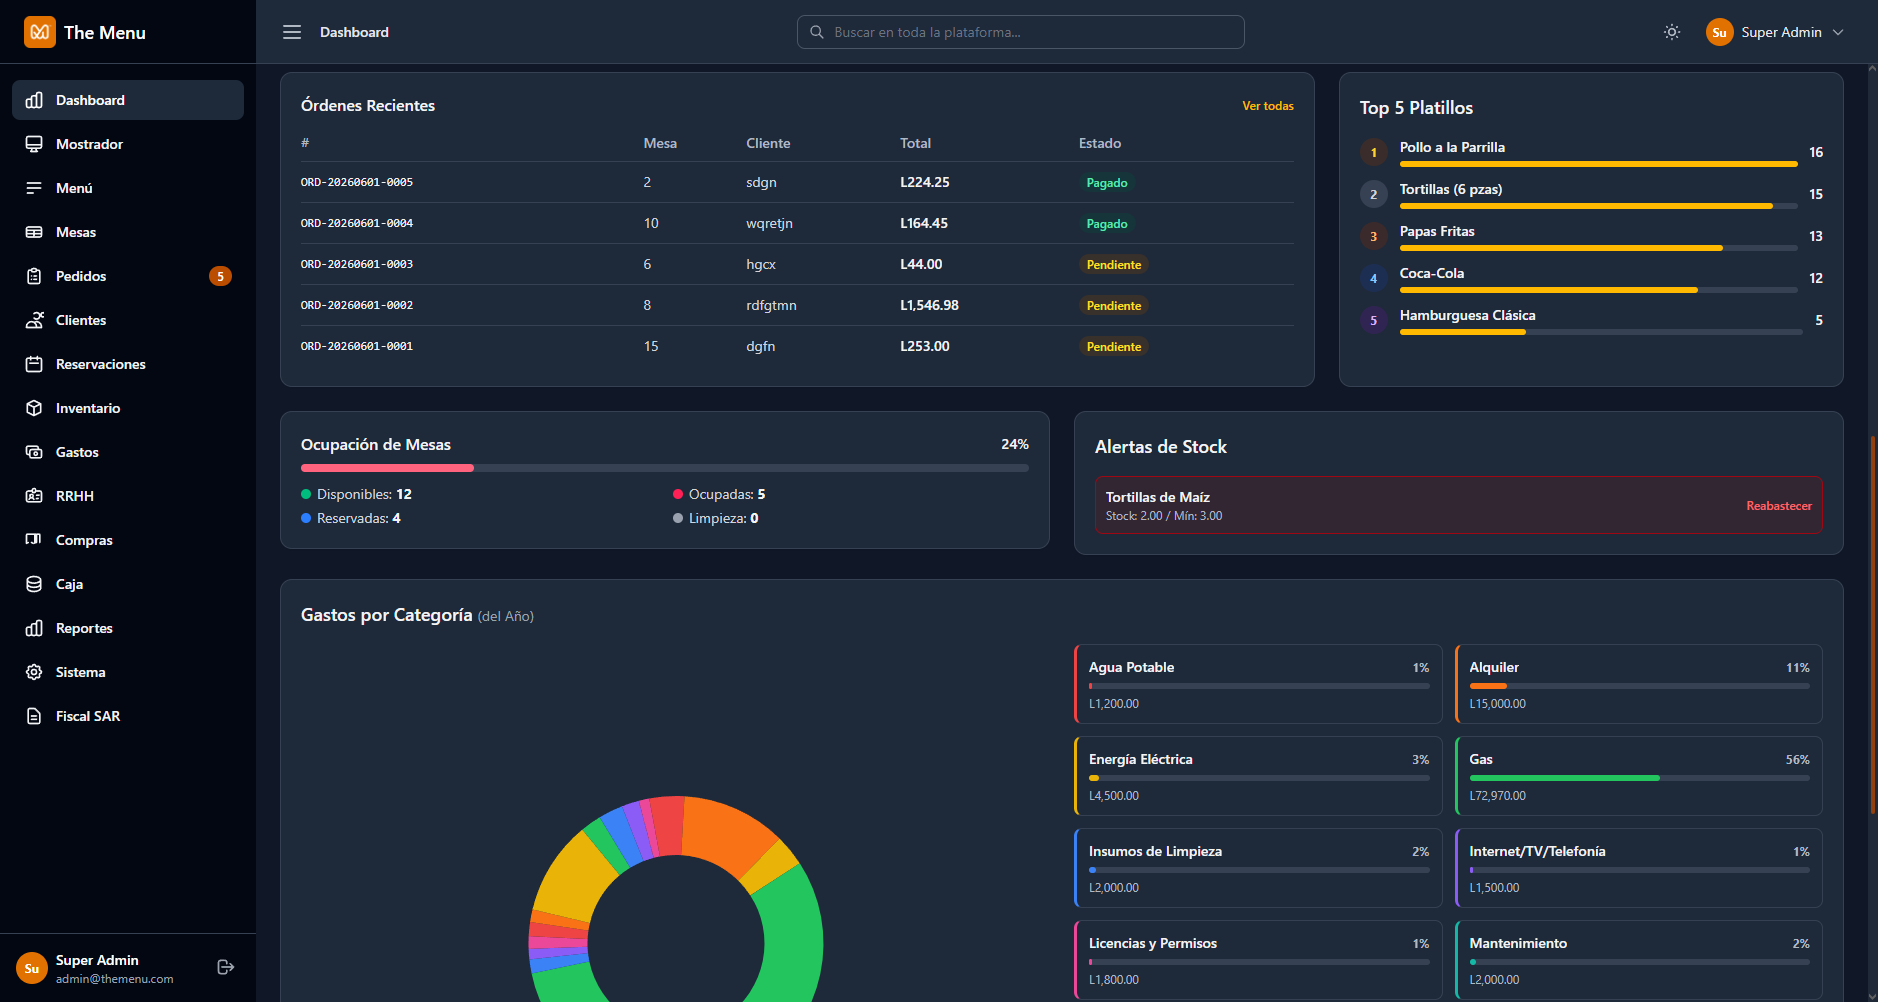Click client name wqretjn
Viewport: 1878px width, 1002px height.
(x=769, y=223)
